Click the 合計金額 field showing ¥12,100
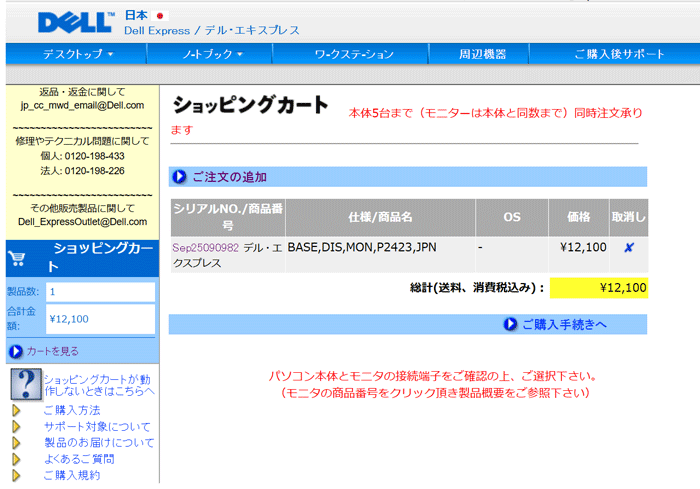 coord(100,319)
